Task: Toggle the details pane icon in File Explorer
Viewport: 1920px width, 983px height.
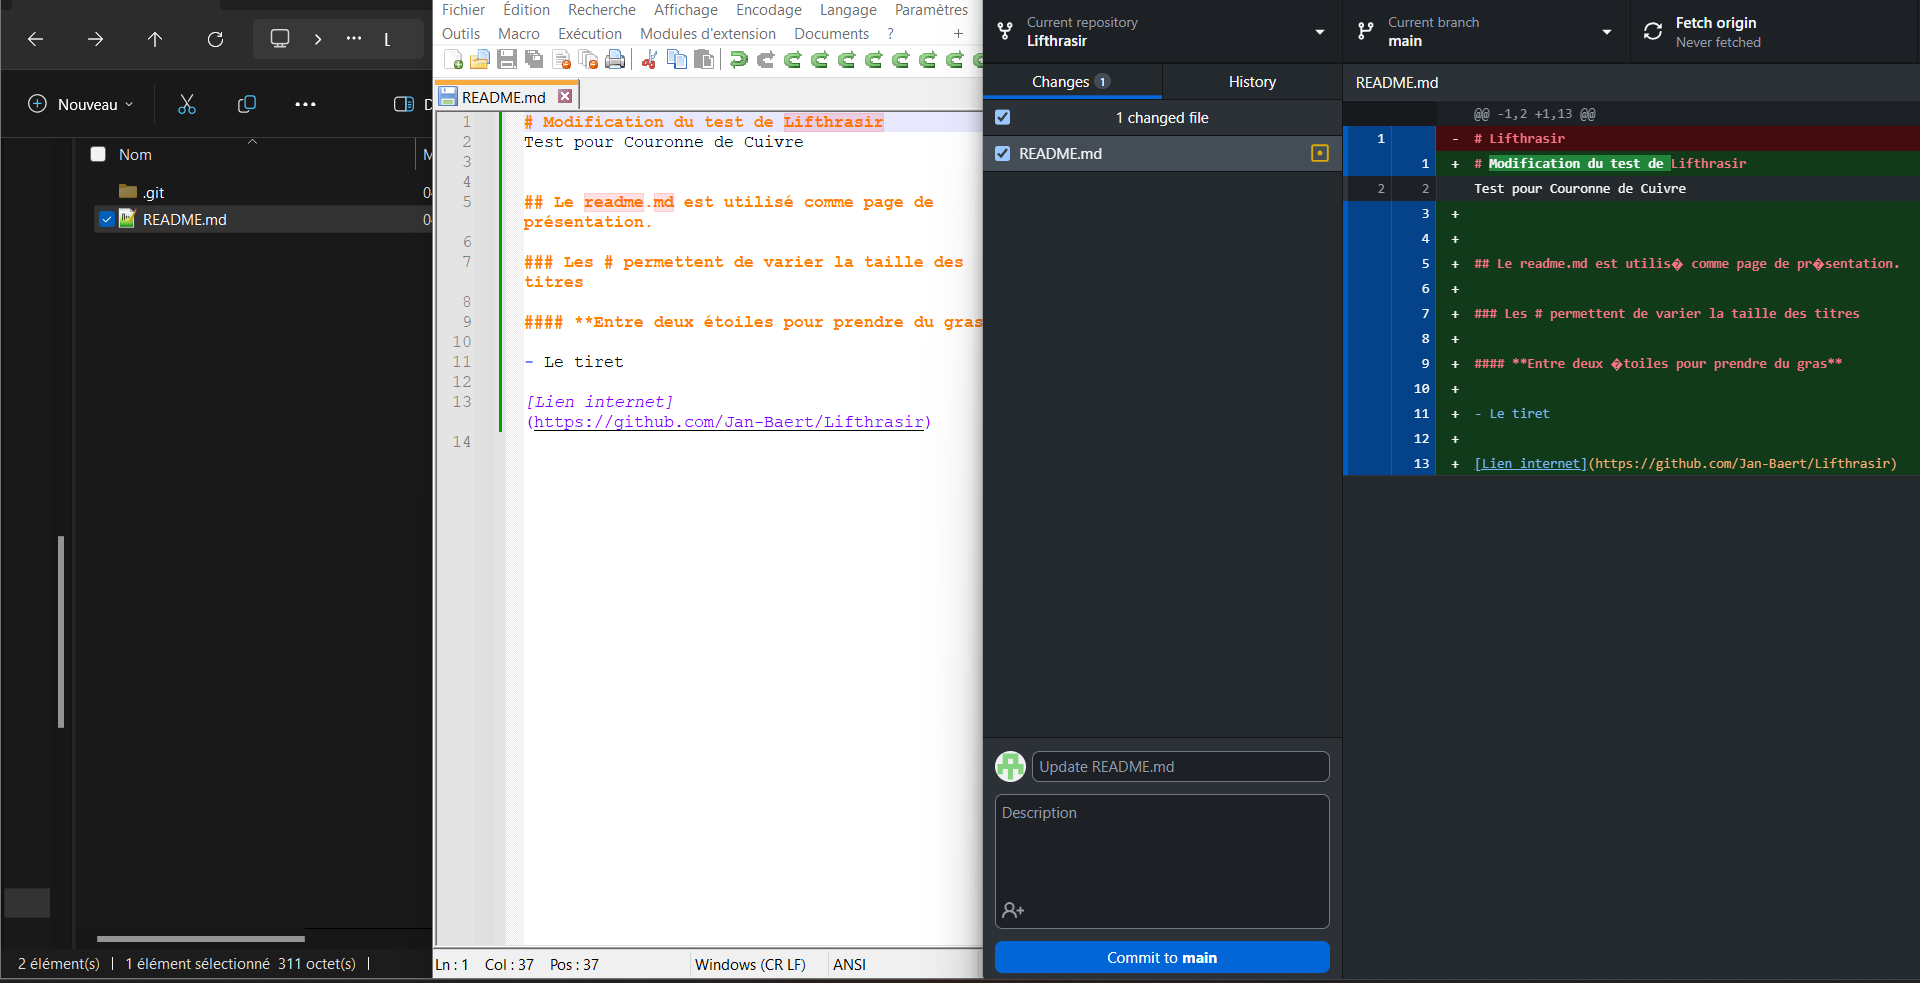Action: coord(404,104)
